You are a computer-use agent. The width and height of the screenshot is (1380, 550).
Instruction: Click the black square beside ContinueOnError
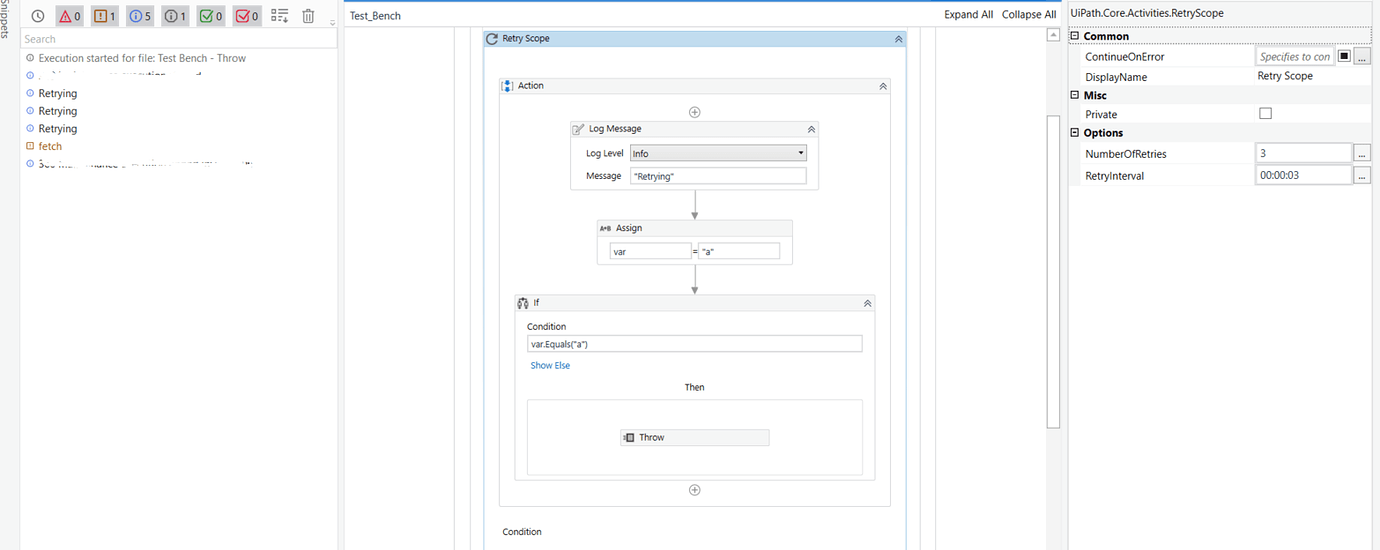coord(1344,56)
